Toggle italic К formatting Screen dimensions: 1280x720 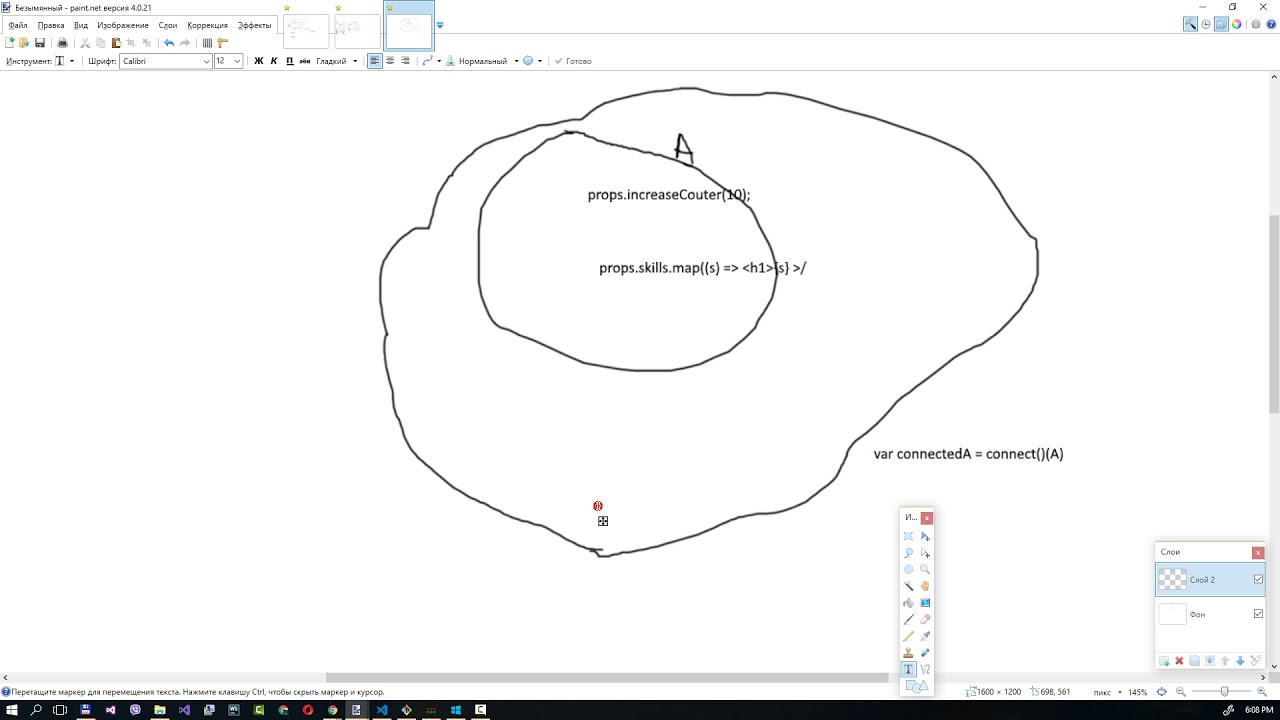(274, 61)
